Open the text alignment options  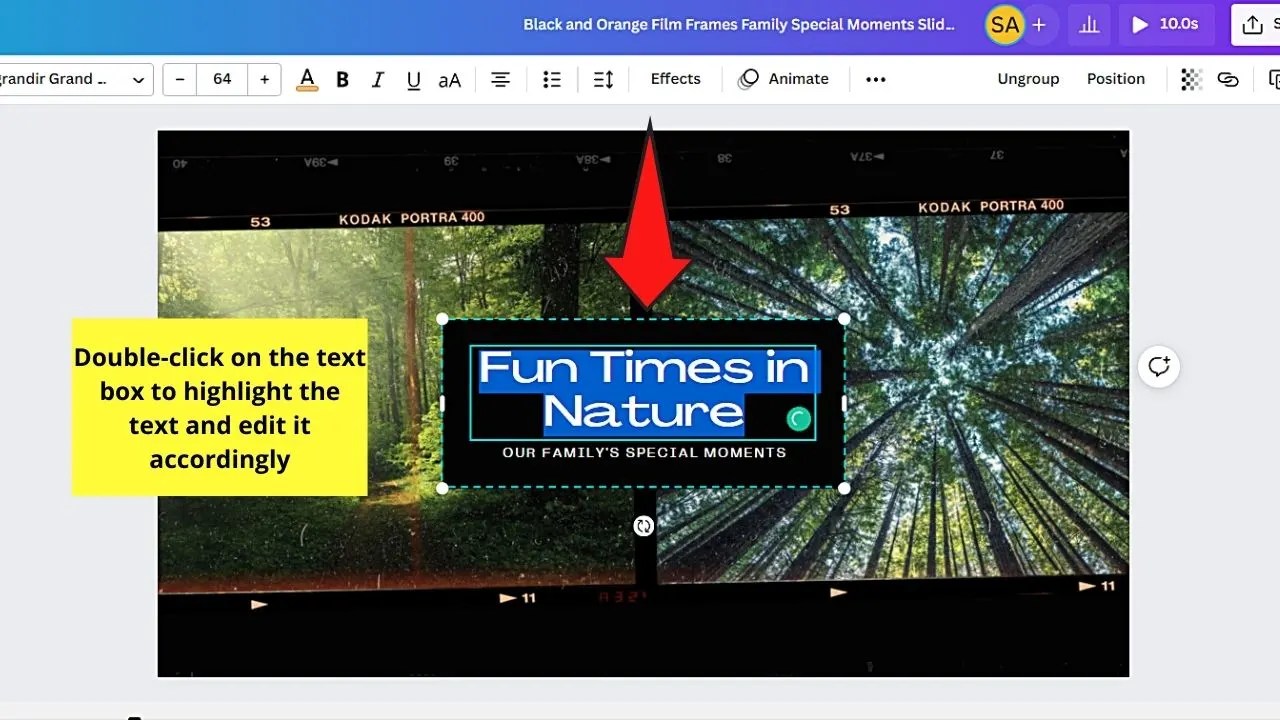(500, 79)
